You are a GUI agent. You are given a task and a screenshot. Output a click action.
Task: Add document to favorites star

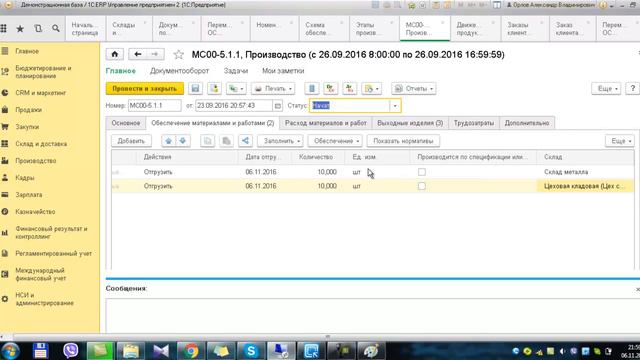[178, 55]
